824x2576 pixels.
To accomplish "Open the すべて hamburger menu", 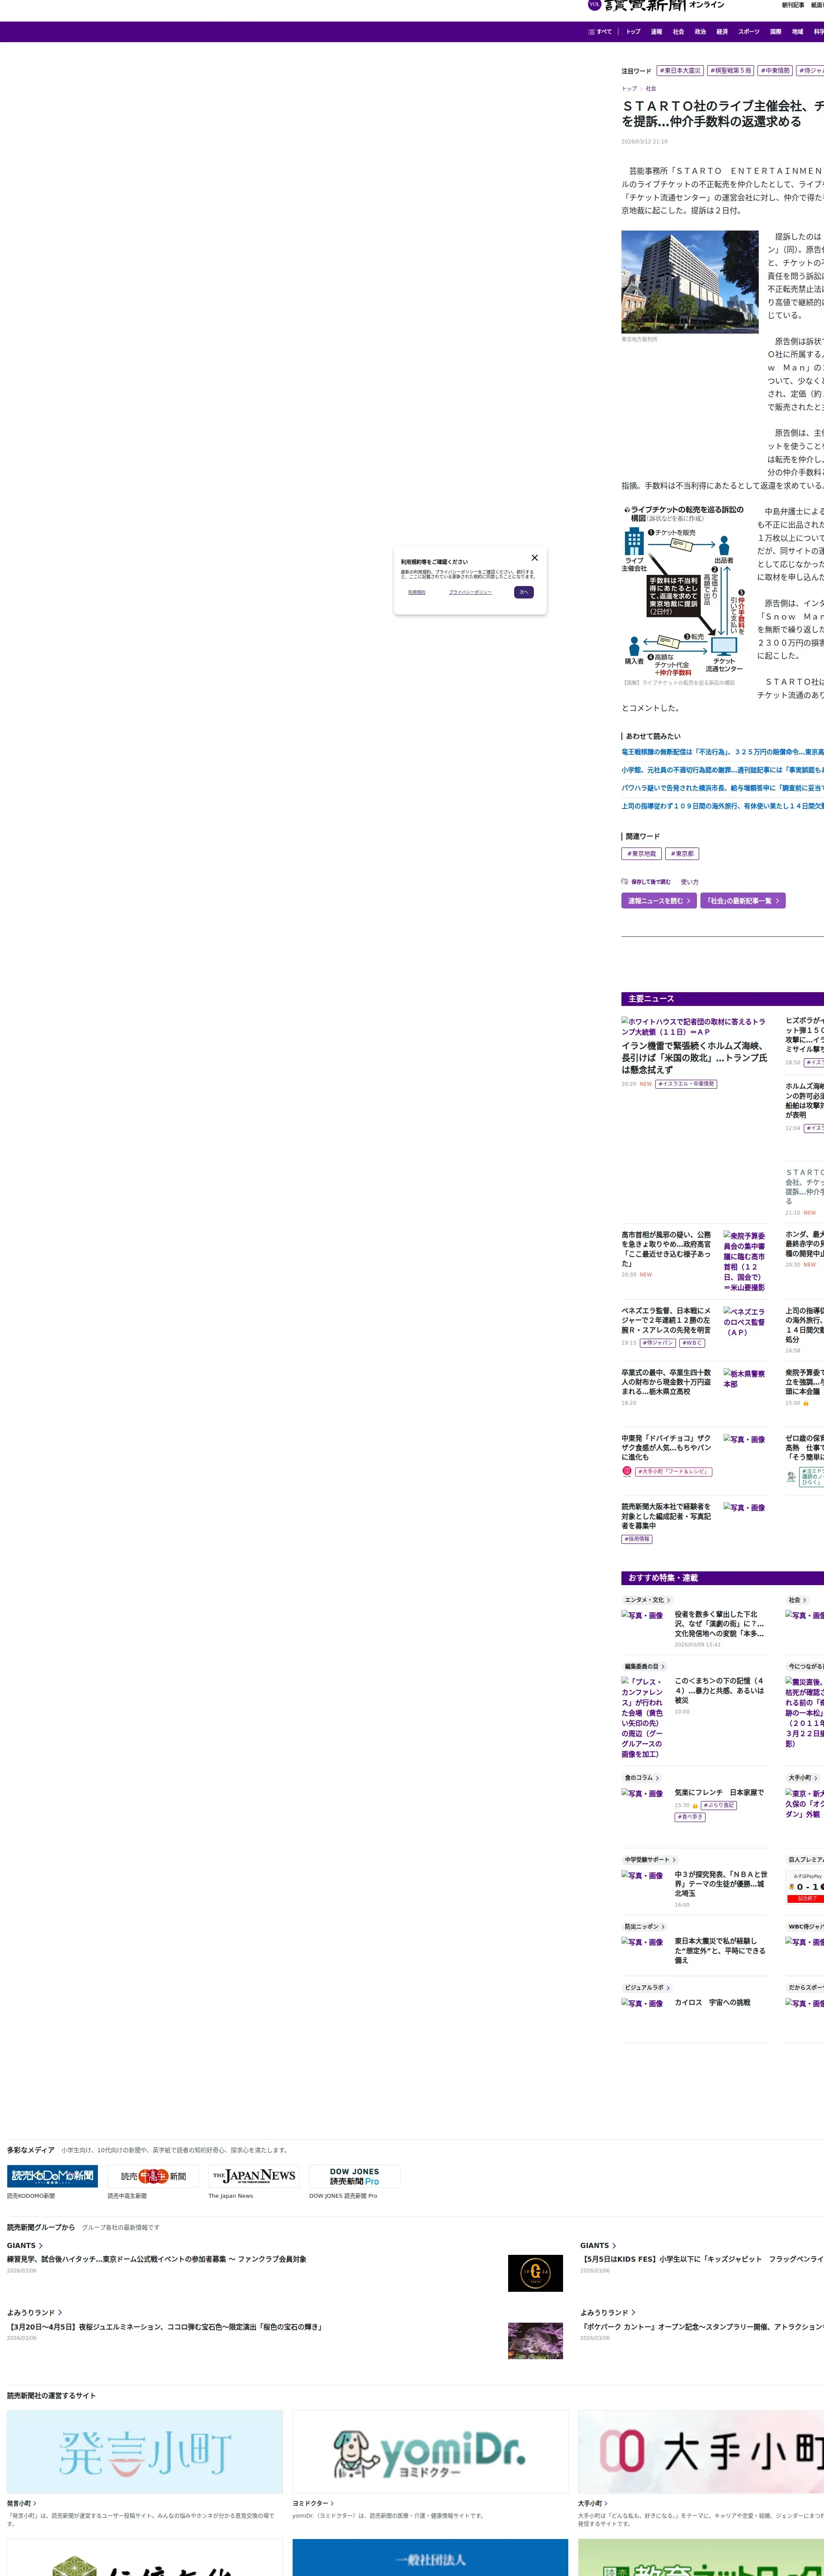I will click(x=600, y=32).
